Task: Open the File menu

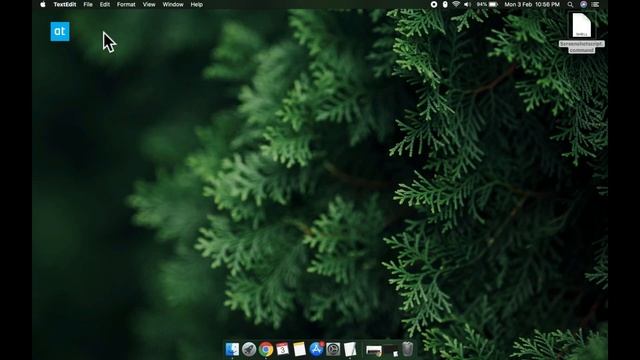Action: point(88,4)
